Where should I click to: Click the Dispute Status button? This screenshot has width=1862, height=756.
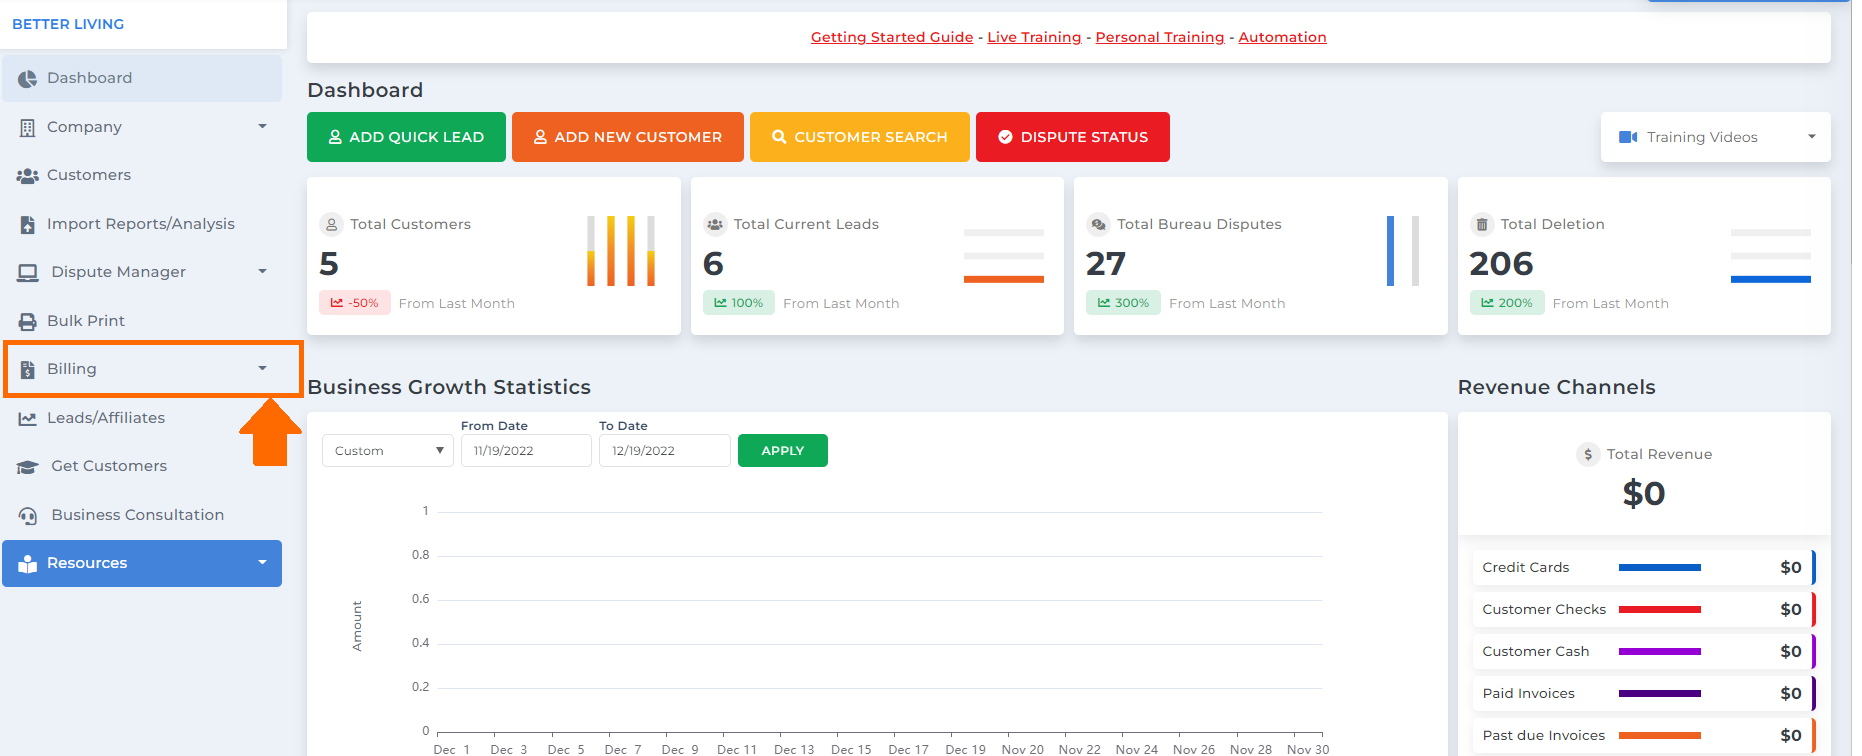point(1073,137)
